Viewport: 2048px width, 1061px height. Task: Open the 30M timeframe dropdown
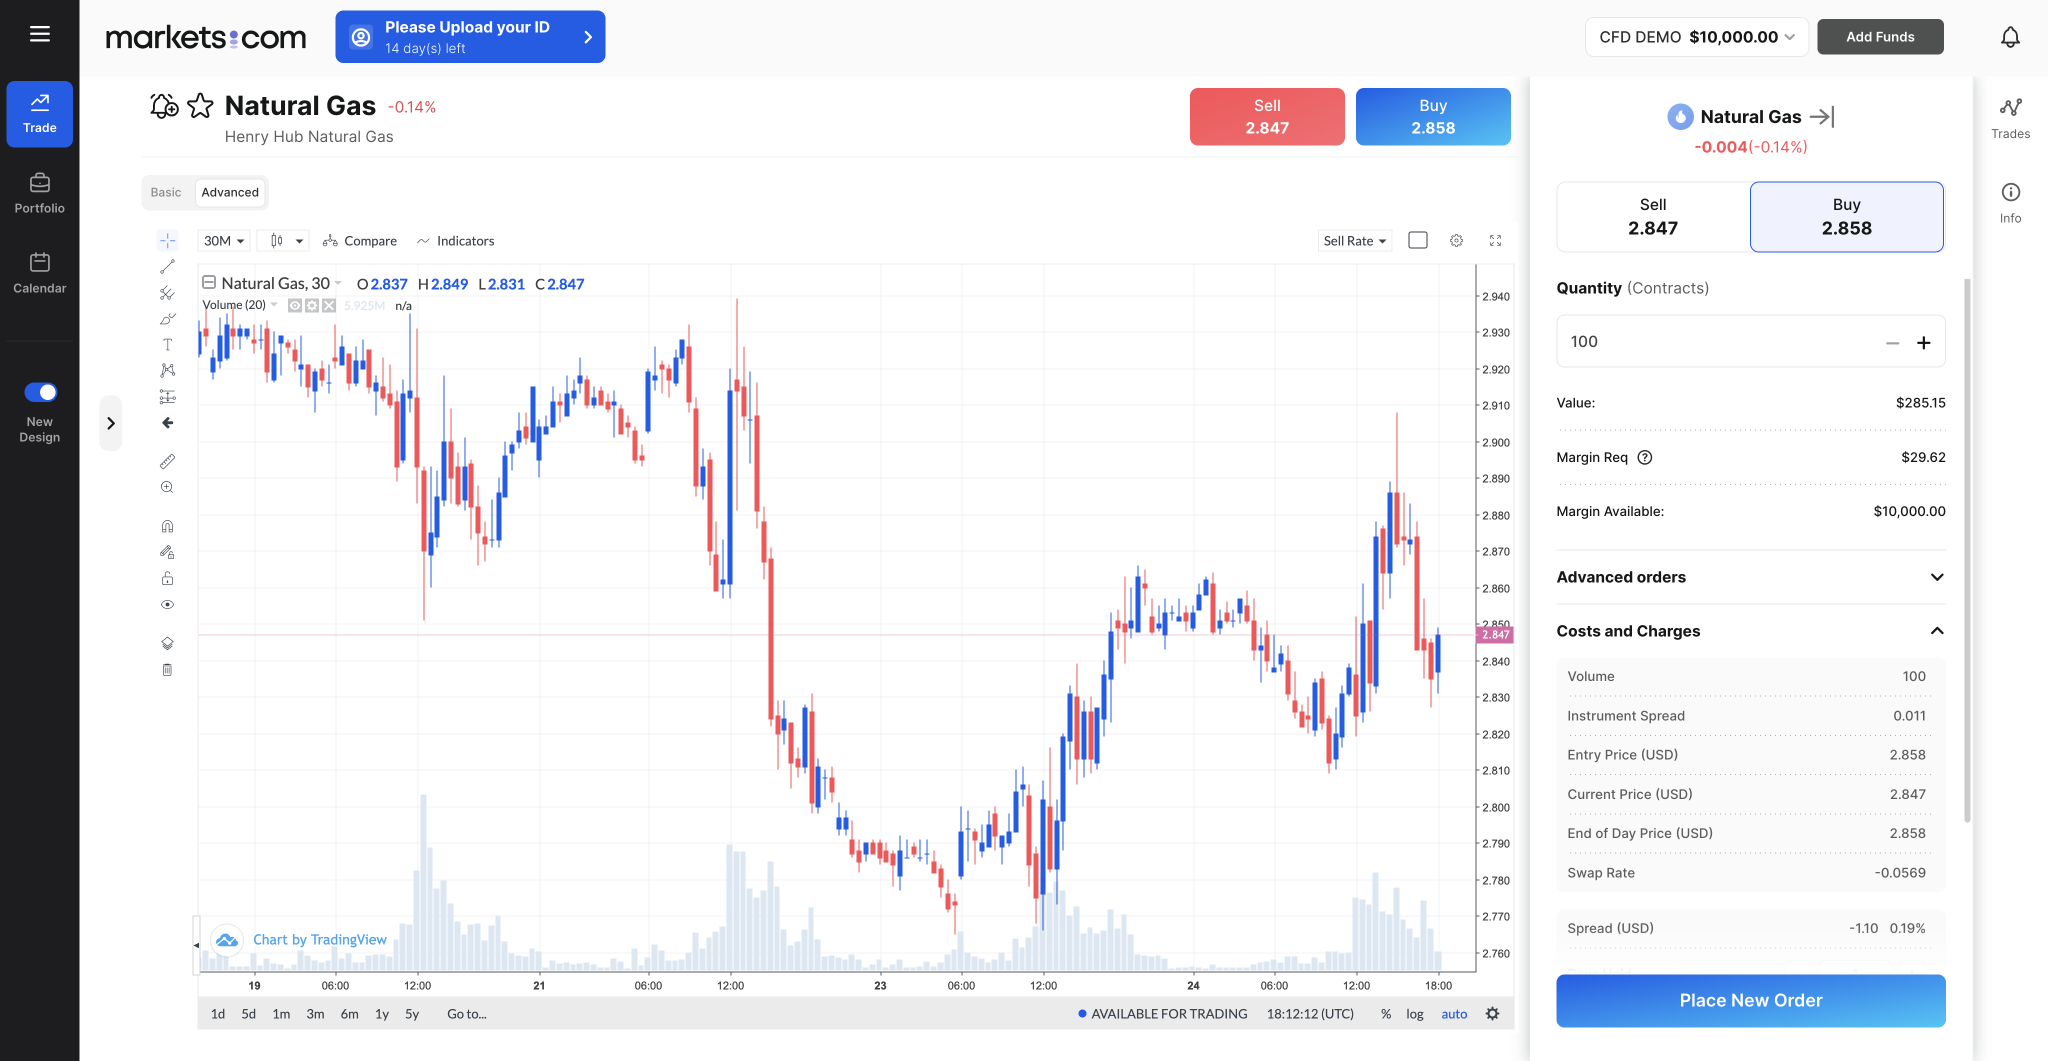tap(224, 241)
